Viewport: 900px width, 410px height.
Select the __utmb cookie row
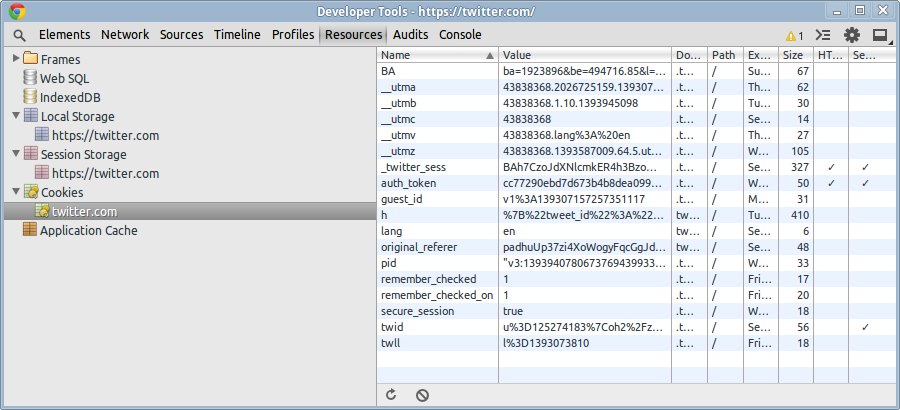[638, 103]
